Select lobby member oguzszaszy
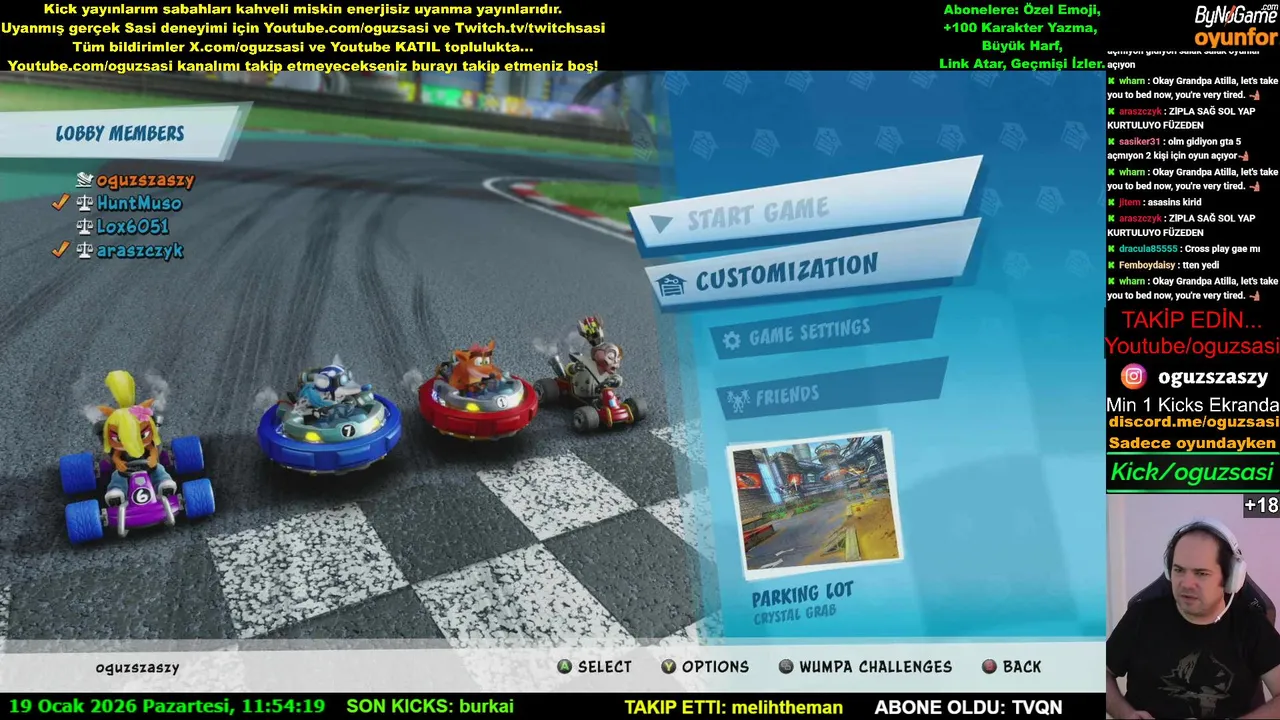 click(145, 180)
